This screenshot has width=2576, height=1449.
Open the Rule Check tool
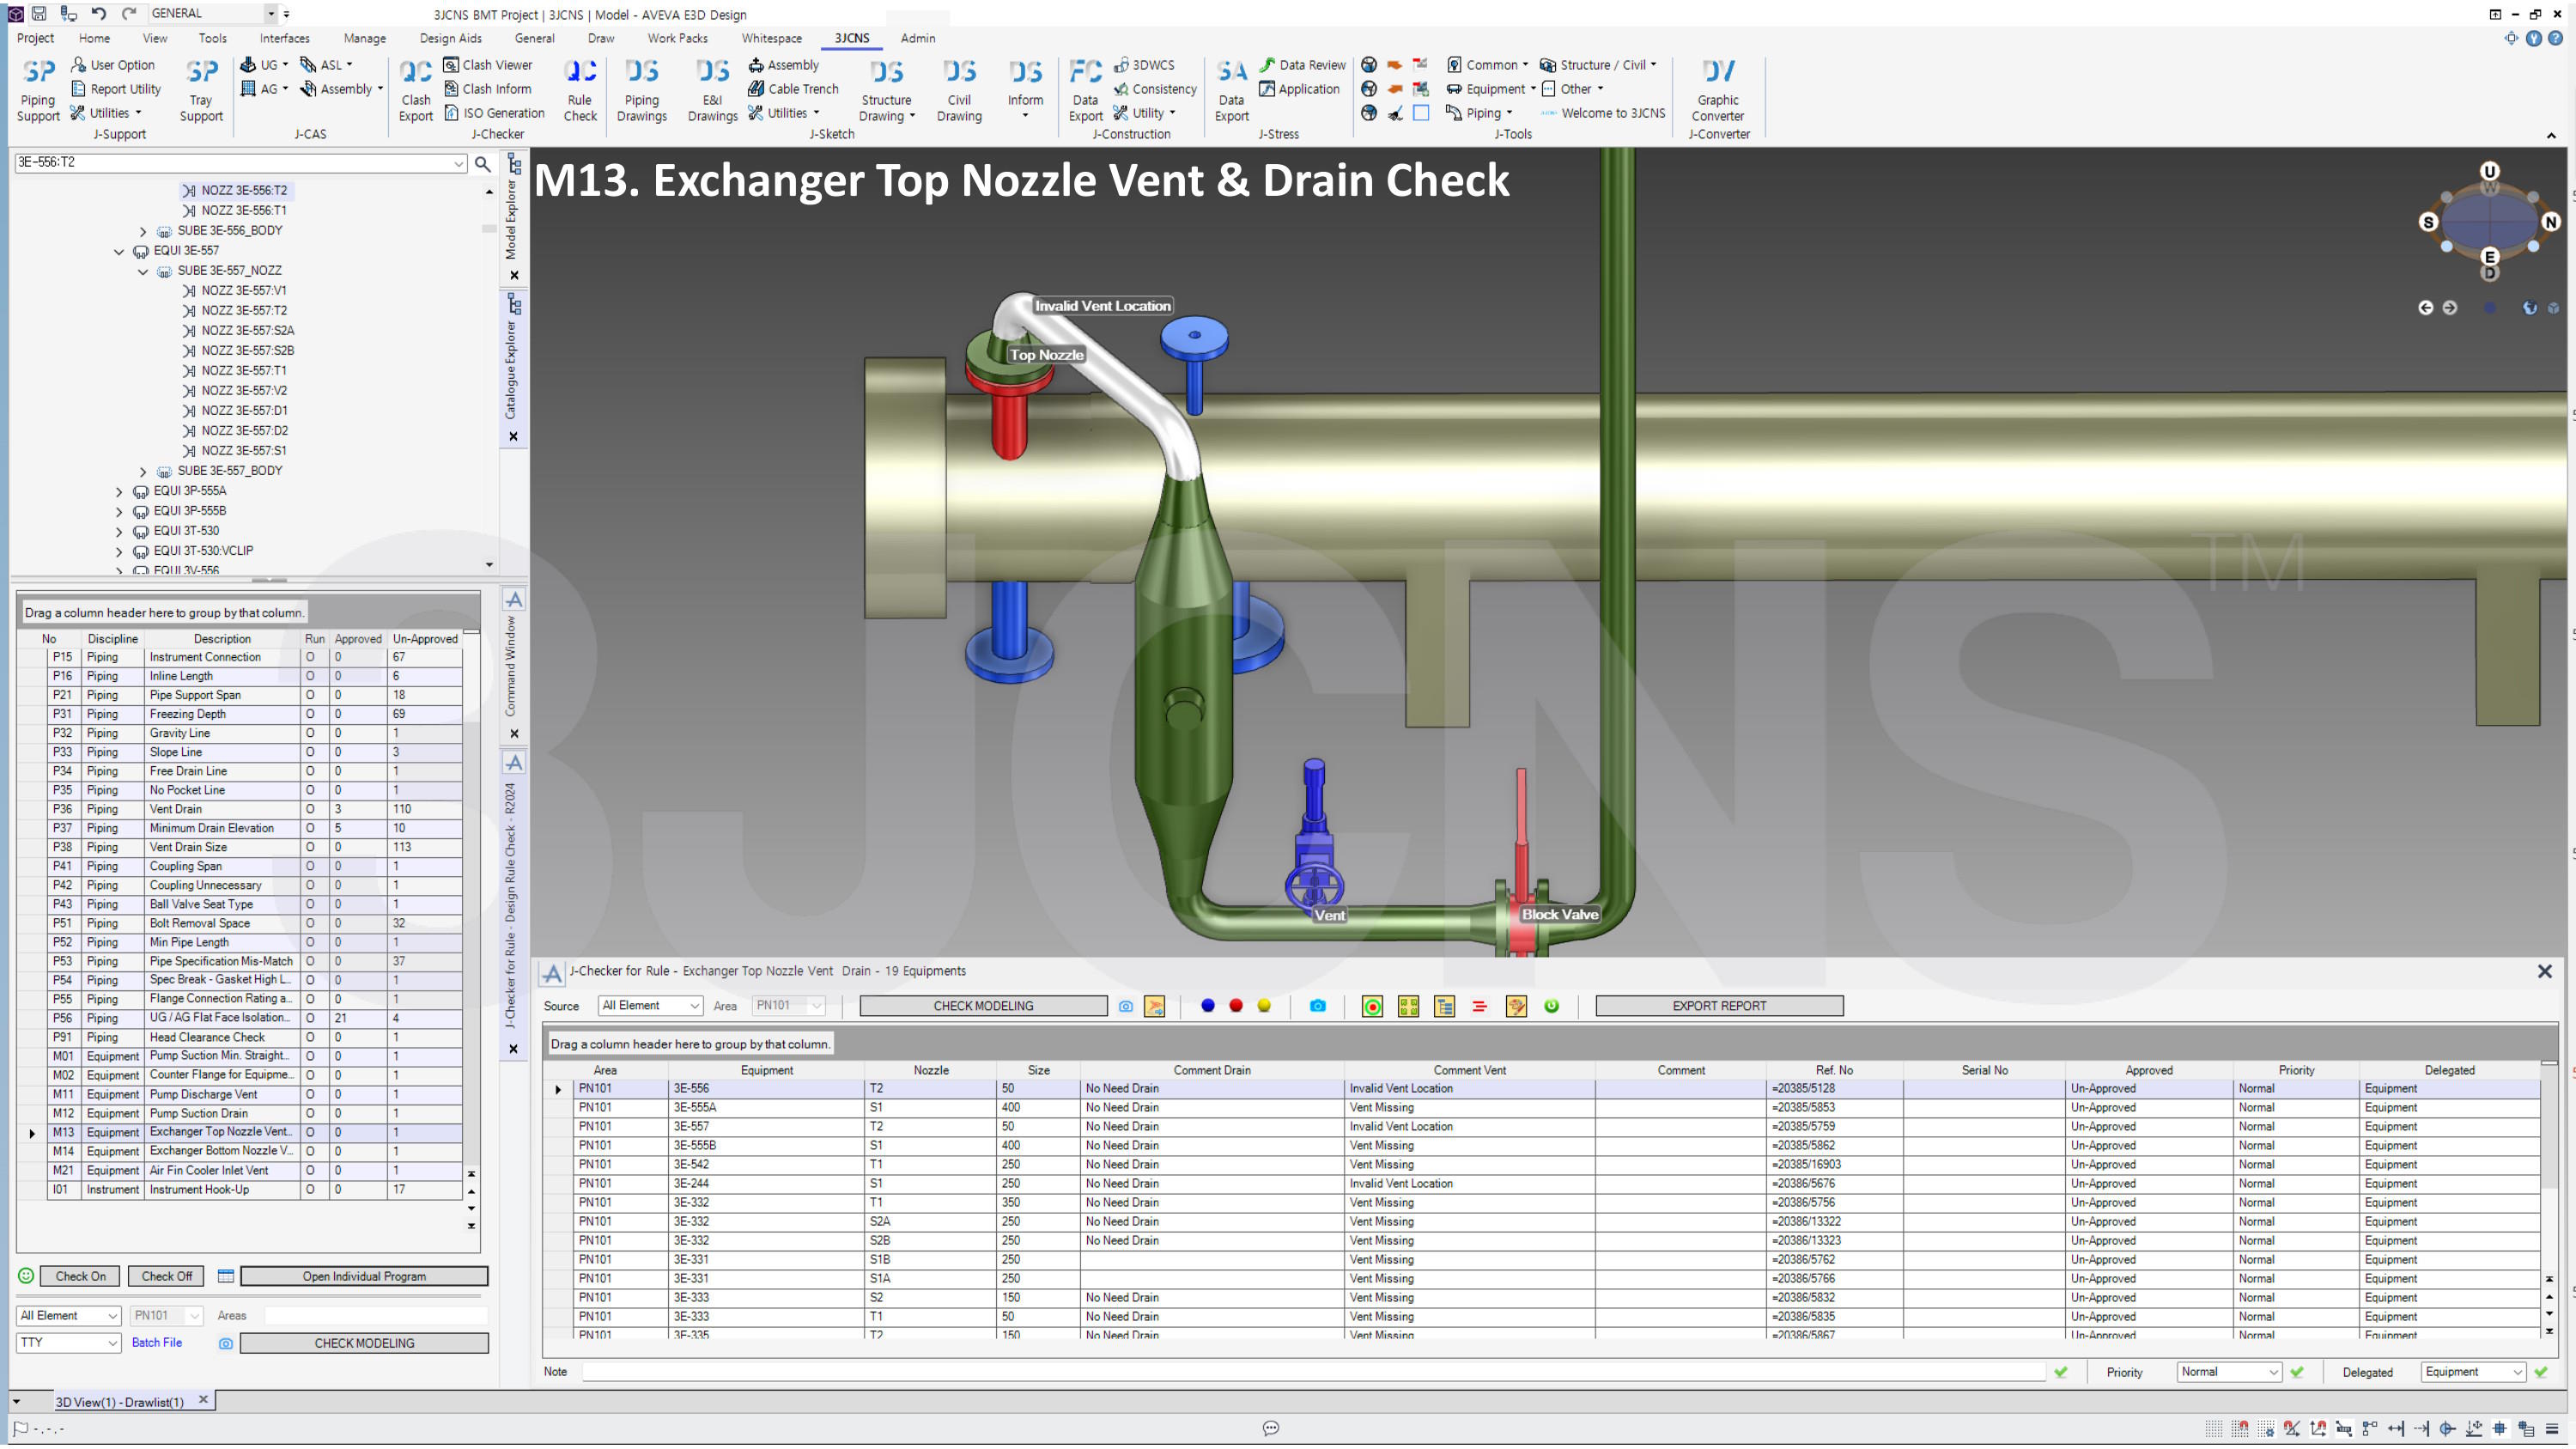[x=580, y=90]
